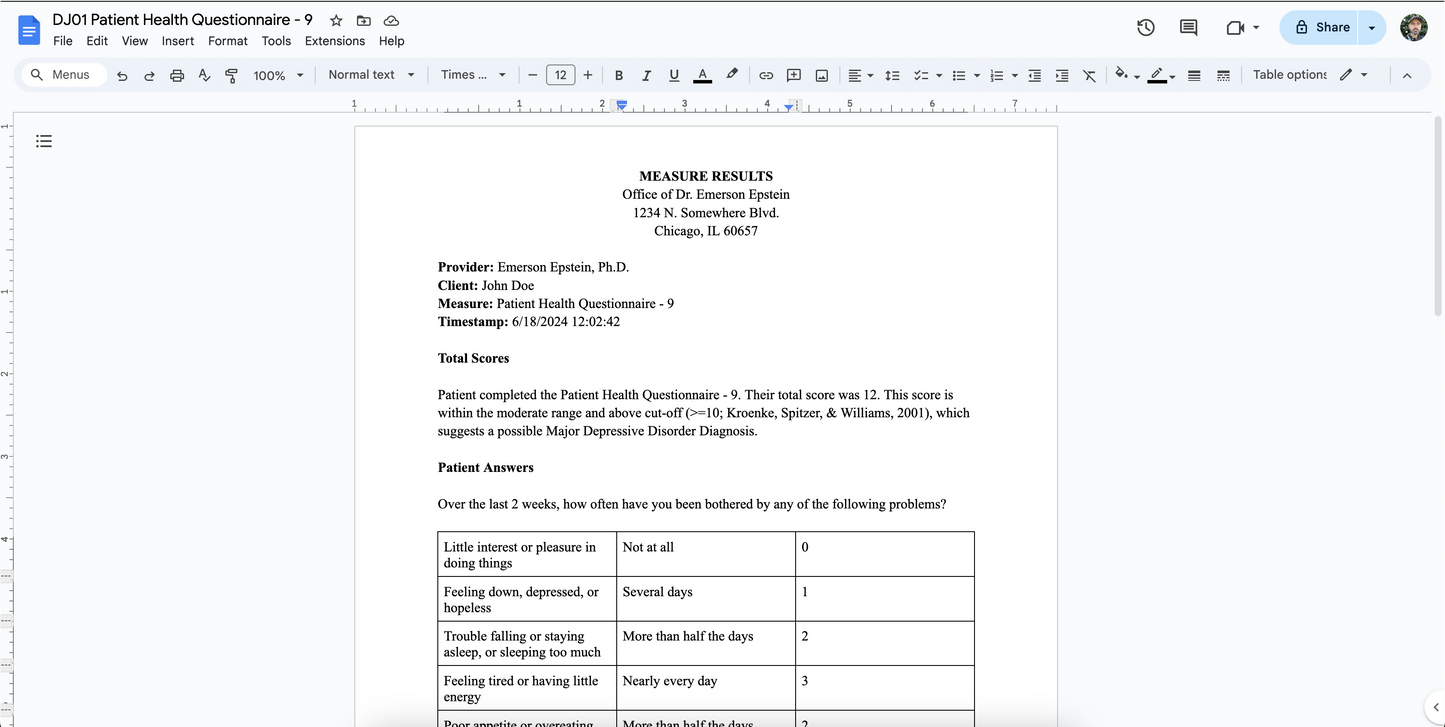The width and height of the screenshot is (1445, 727).
Task: Open version history clock icon
Action: 1146,28
